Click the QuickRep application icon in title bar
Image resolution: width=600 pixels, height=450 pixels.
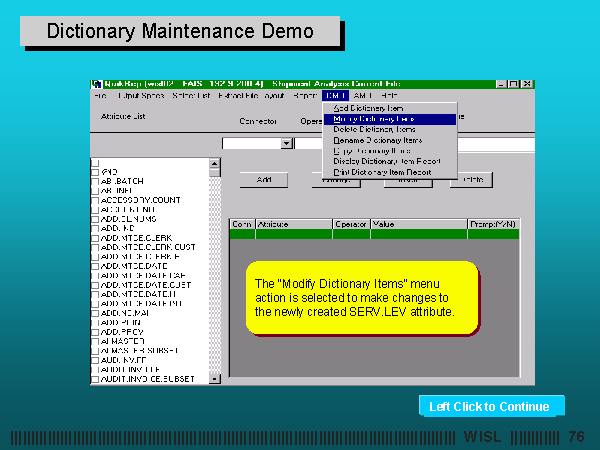point(97,84)
